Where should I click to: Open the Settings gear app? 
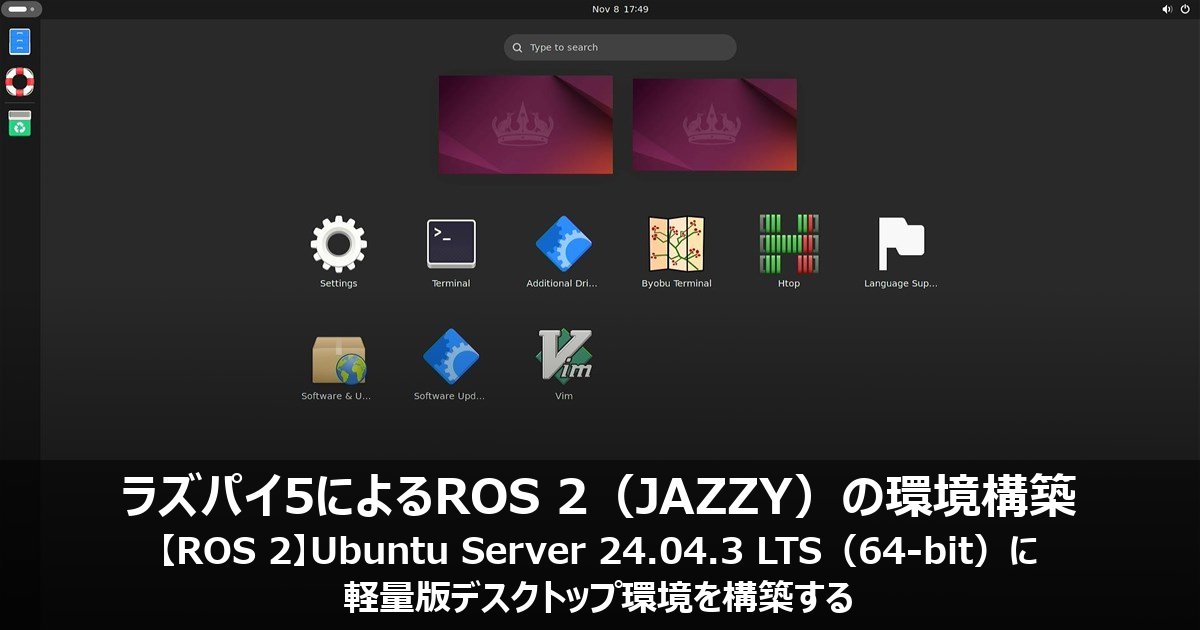338,246
